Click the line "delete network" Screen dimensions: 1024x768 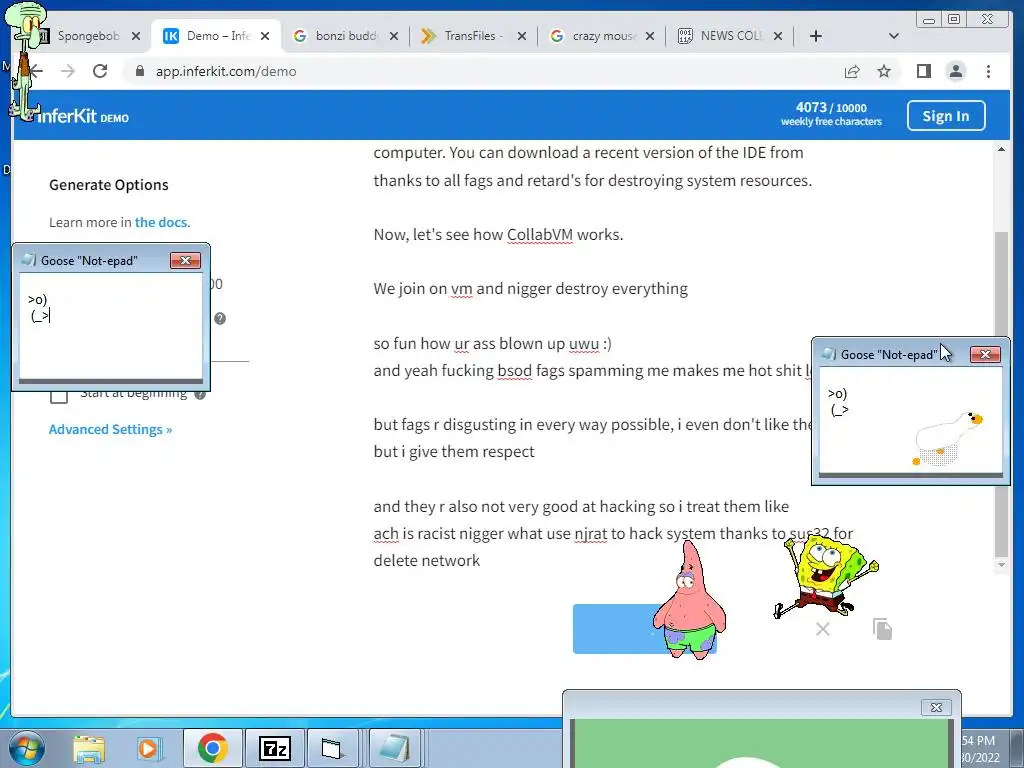tap(426, 560)
